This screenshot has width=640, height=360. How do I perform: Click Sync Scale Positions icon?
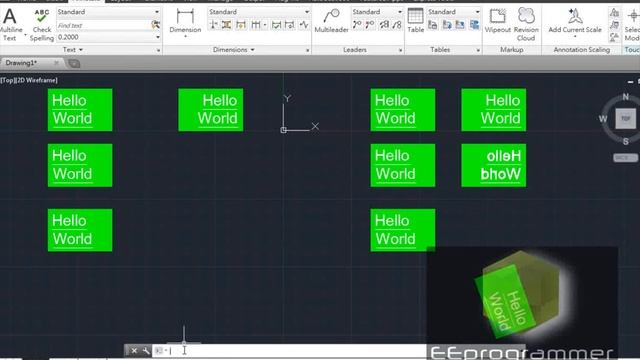click(614, 38)
